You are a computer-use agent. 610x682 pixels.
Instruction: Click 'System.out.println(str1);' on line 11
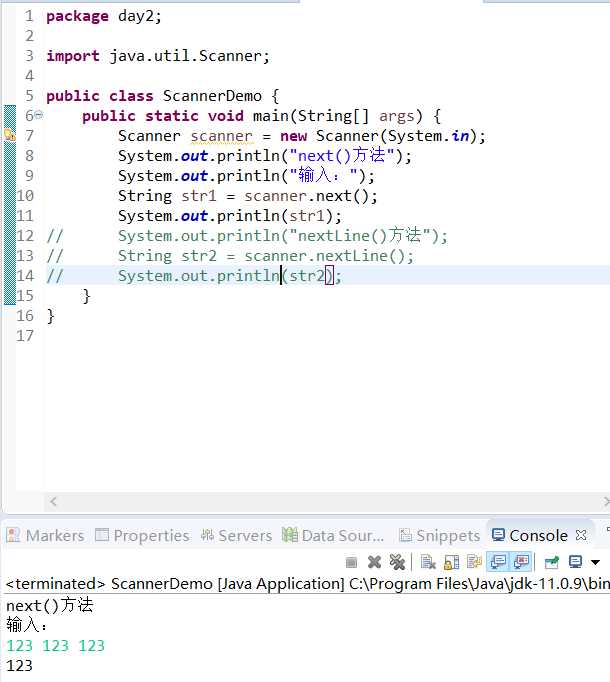[230, 216]
